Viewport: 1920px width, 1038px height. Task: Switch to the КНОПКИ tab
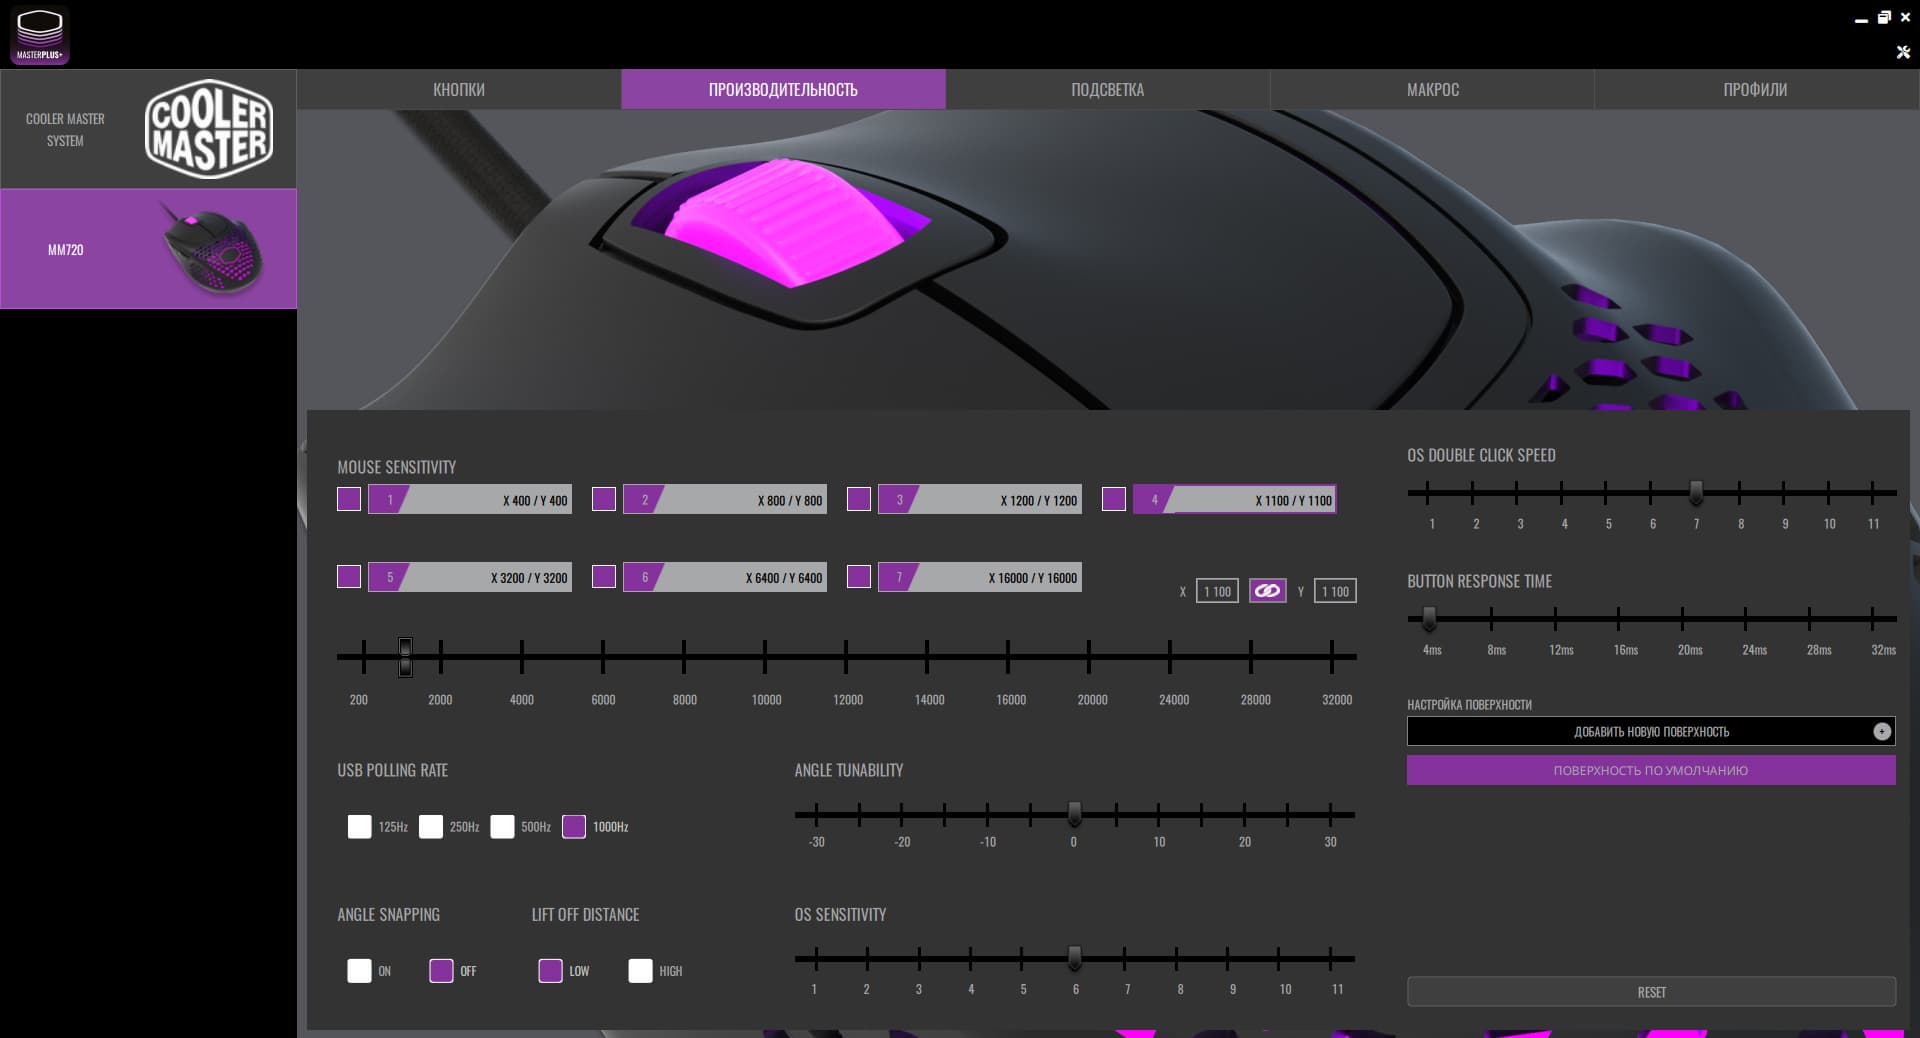click(459, 89)
